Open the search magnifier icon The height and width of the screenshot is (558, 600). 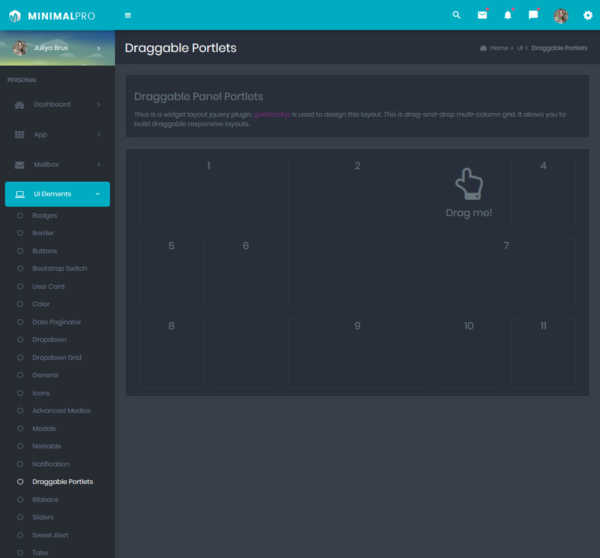click(456, 15)
